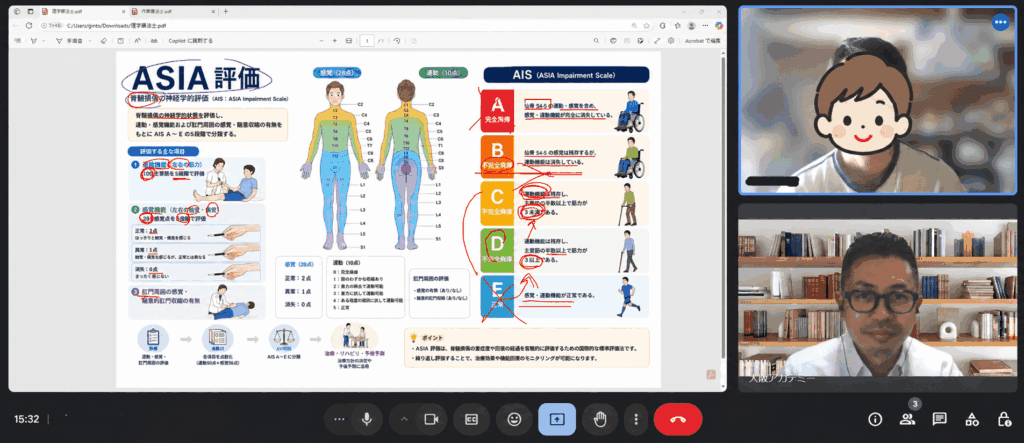1024x443 pixels.
Task: Click Copilot に質問する in the PDF toolbar
Action: click(x=191, y=41)
